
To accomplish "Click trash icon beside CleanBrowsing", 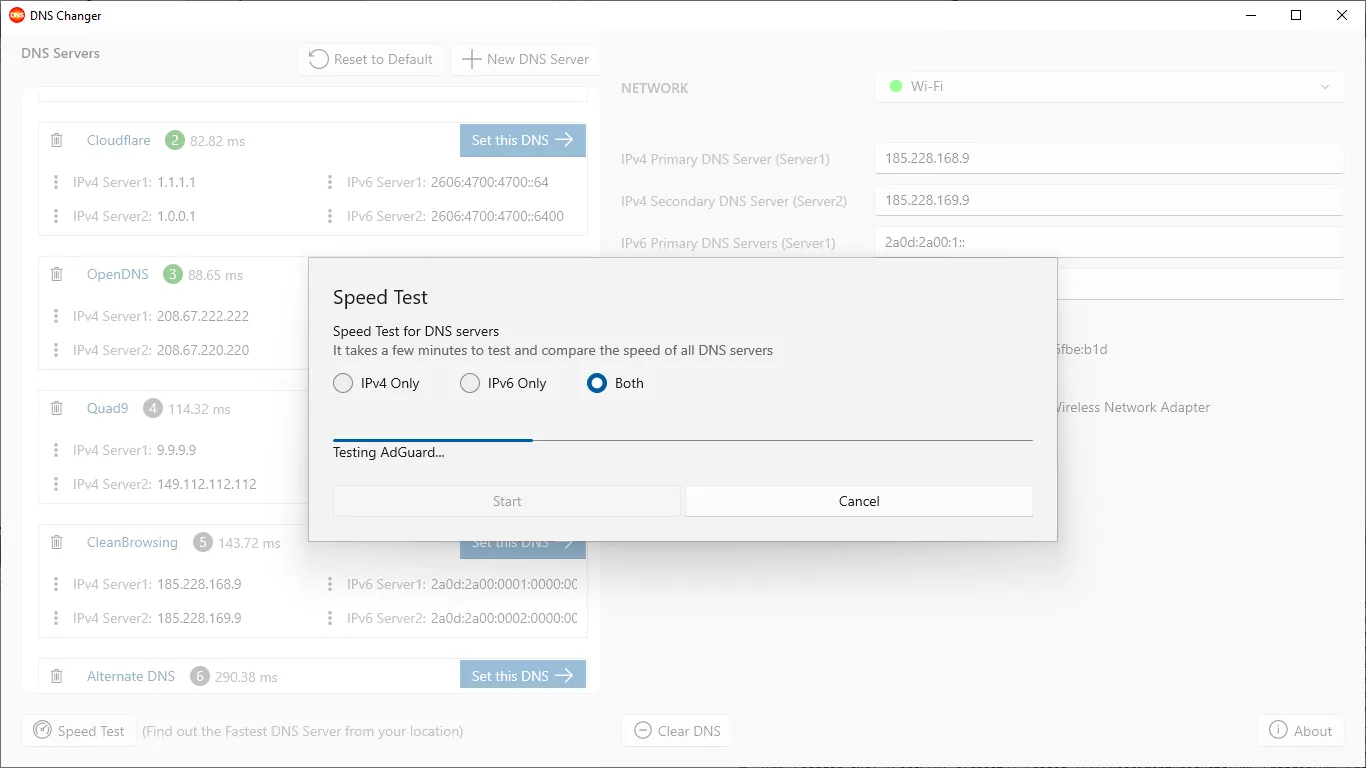I will [57, 542].
